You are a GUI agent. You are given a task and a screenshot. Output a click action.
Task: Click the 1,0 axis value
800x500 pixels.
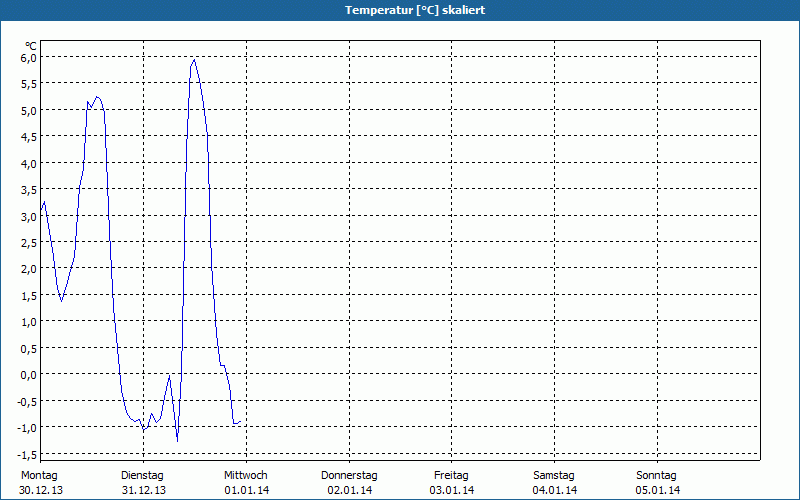tap(29, 322)
